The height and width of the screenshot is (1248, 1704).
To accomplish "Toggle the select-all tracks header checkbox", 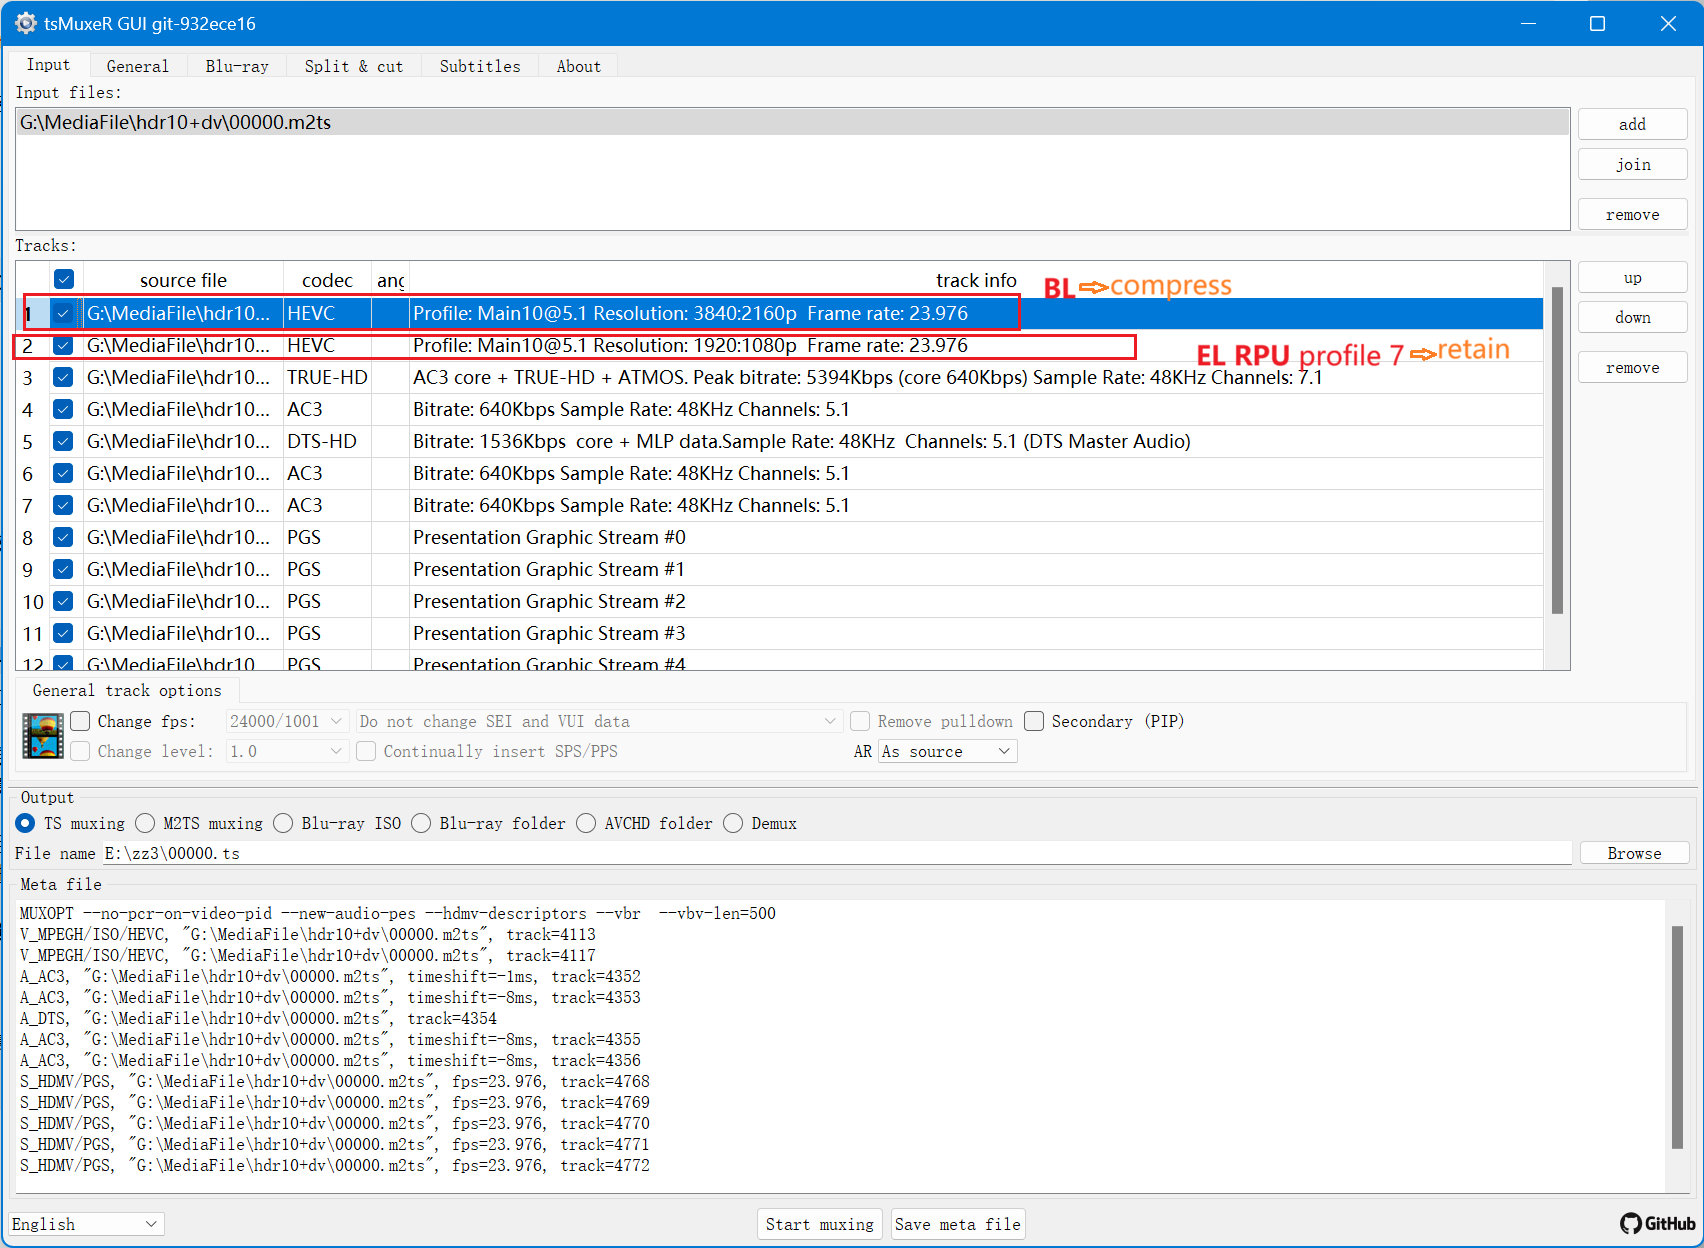I will (x=64, y=280).
